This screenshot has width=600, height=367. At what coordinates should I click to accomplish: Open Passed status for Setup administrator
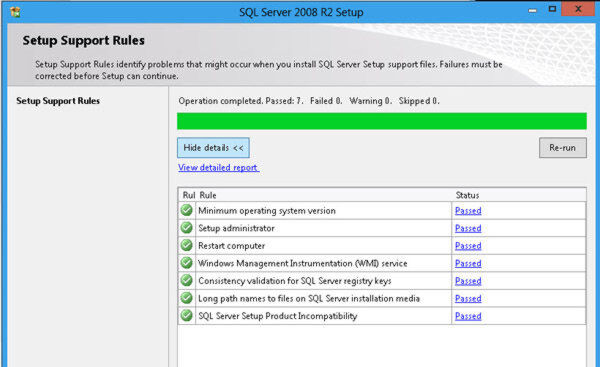click(468, 228)
